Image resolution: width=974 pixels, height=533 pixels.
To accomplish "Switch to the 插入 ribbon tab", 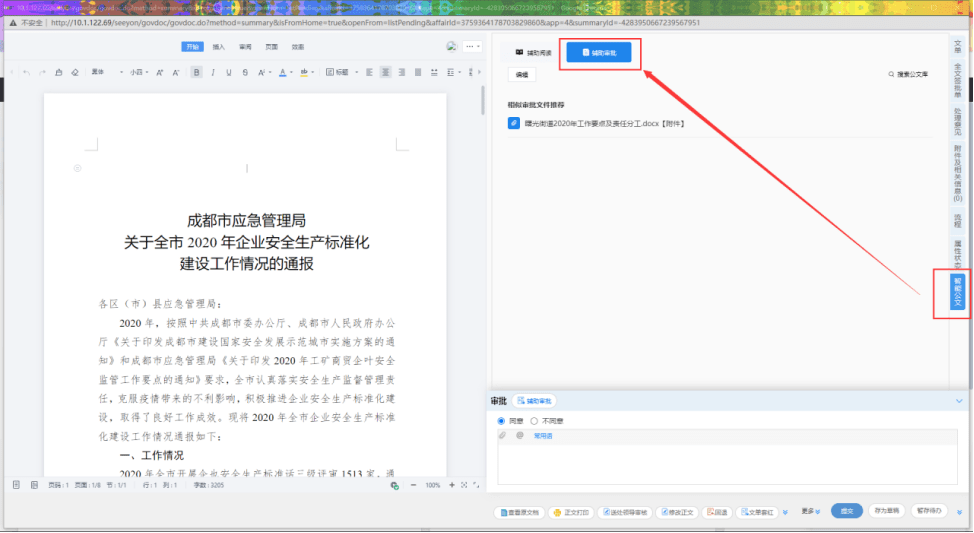I will pos(219,47).
